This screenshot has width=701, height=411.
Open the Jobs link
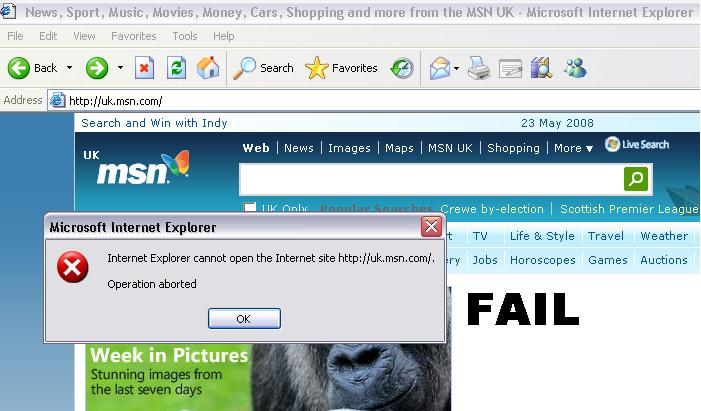pyautogui.click(x=485, y=260)
